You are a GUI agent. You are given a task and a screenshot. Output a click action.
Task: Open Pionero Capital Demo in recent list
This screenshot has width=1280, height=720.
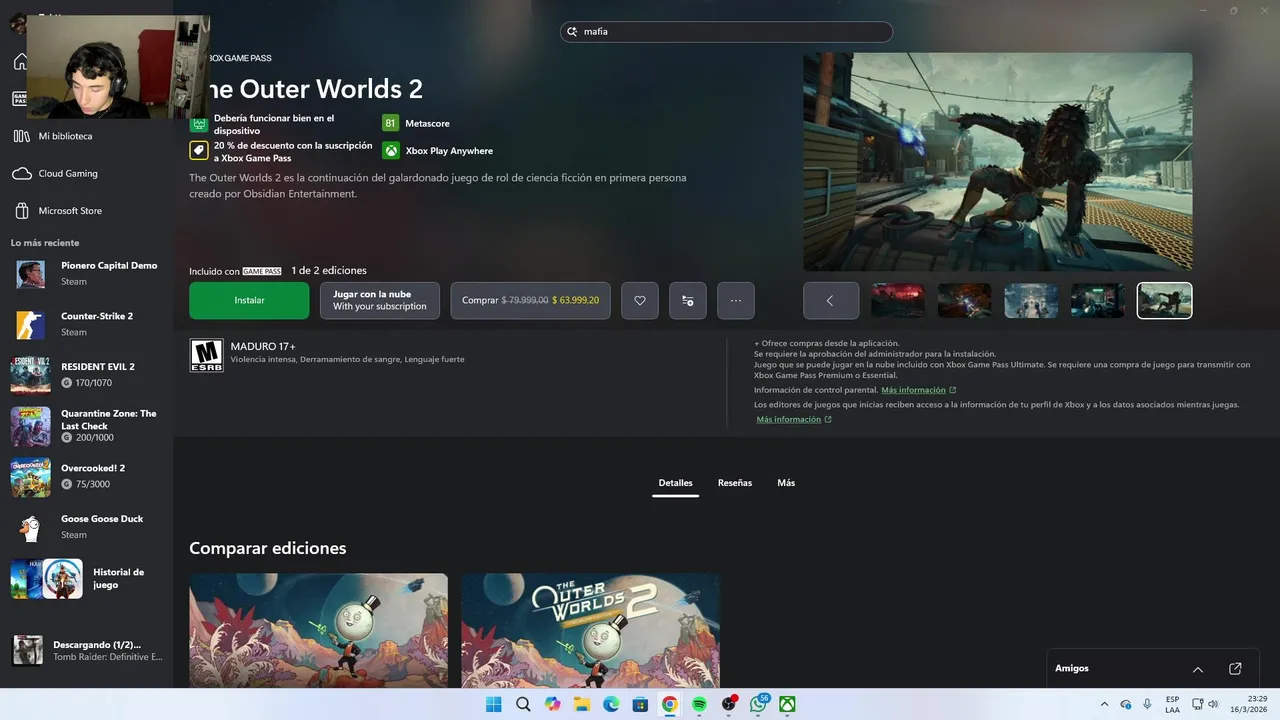click(86, 274)
